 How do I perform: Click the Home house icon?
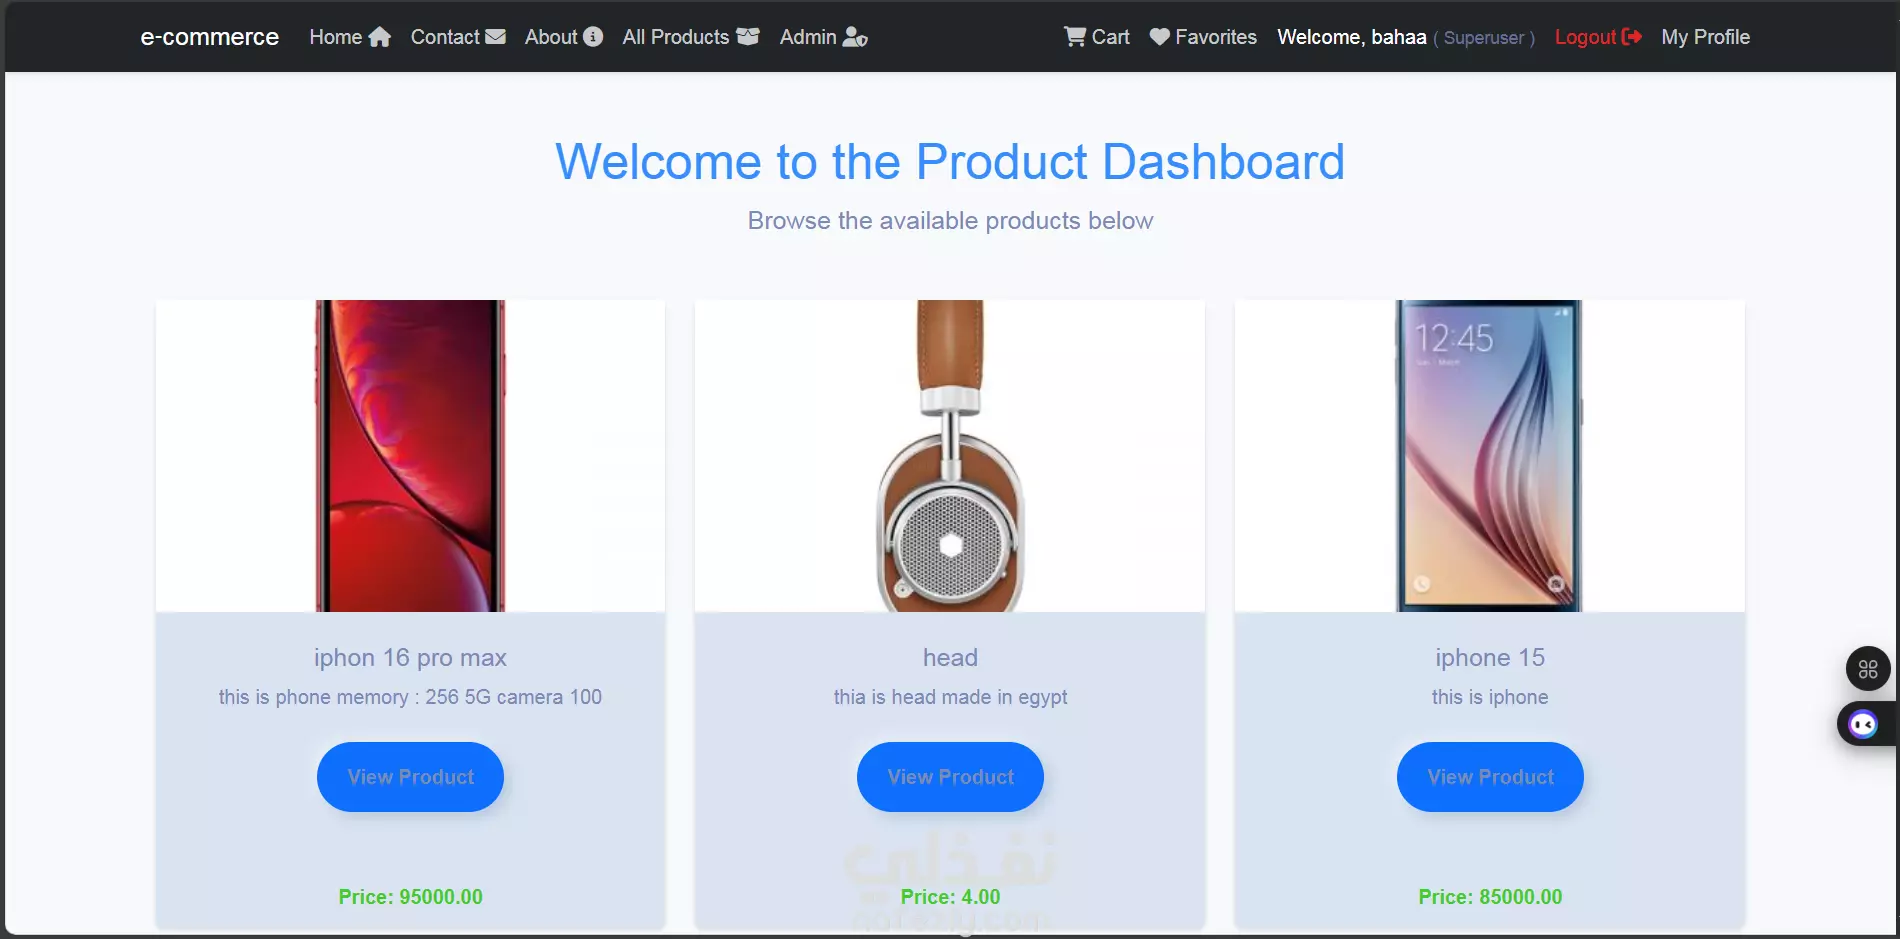pos(379,37)
